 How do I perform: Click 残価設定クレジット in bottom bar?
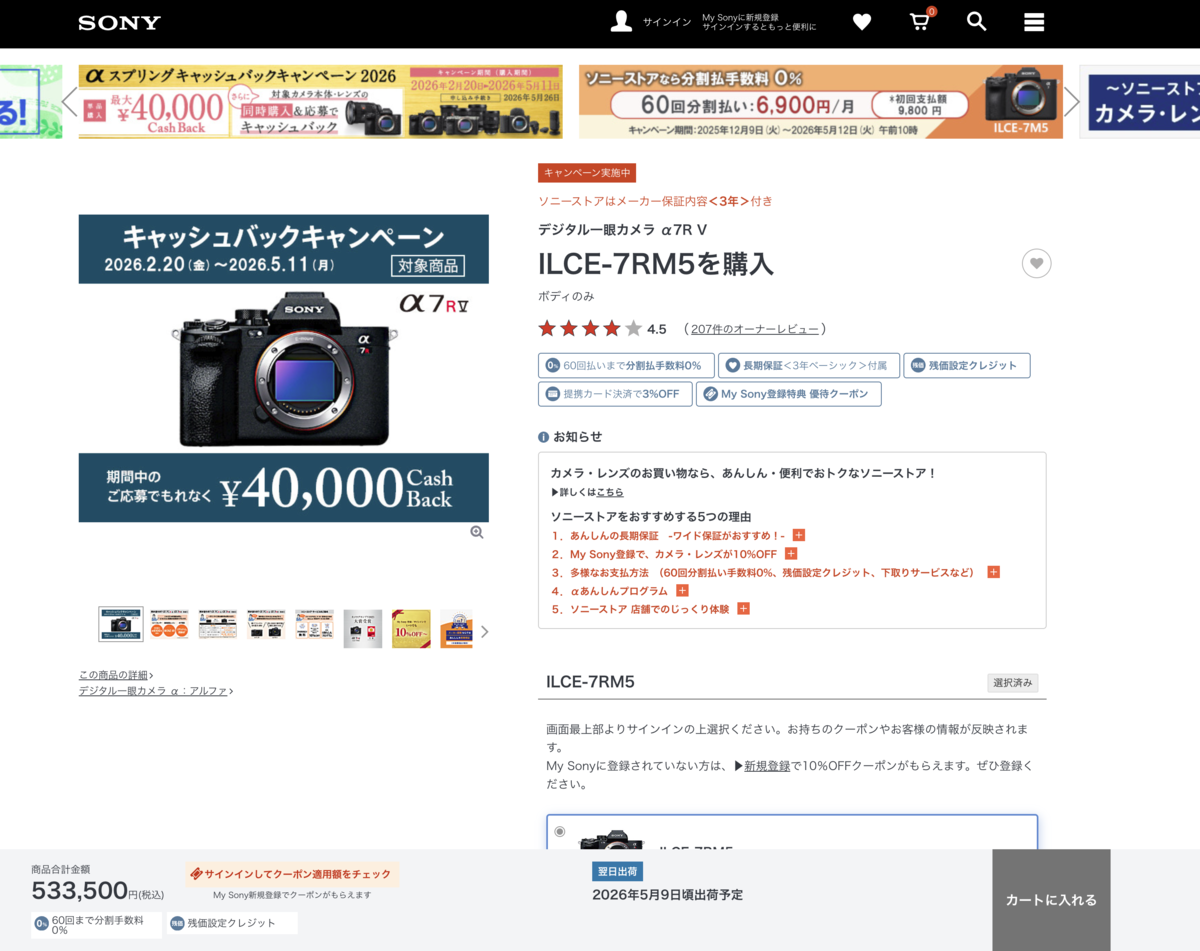232,923
